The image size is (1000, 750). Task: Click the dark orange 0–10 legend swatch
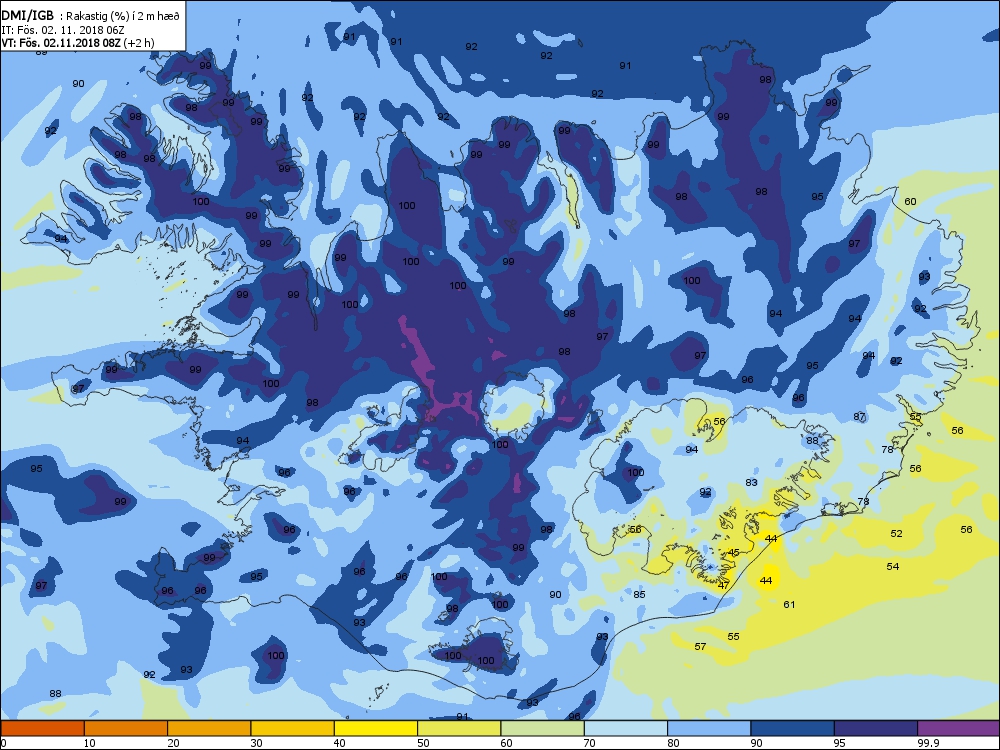click(x=42, y=728)
